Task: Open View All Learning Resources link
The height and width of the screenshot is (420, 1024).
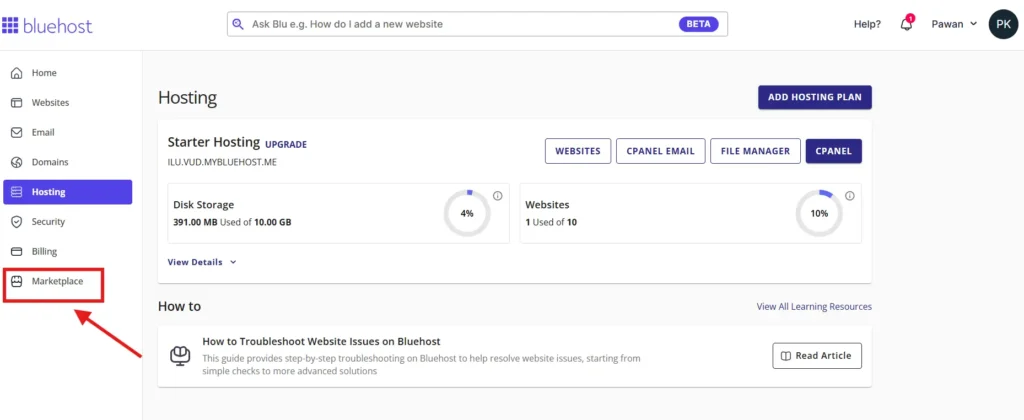Action: click(x=814, y=306)
